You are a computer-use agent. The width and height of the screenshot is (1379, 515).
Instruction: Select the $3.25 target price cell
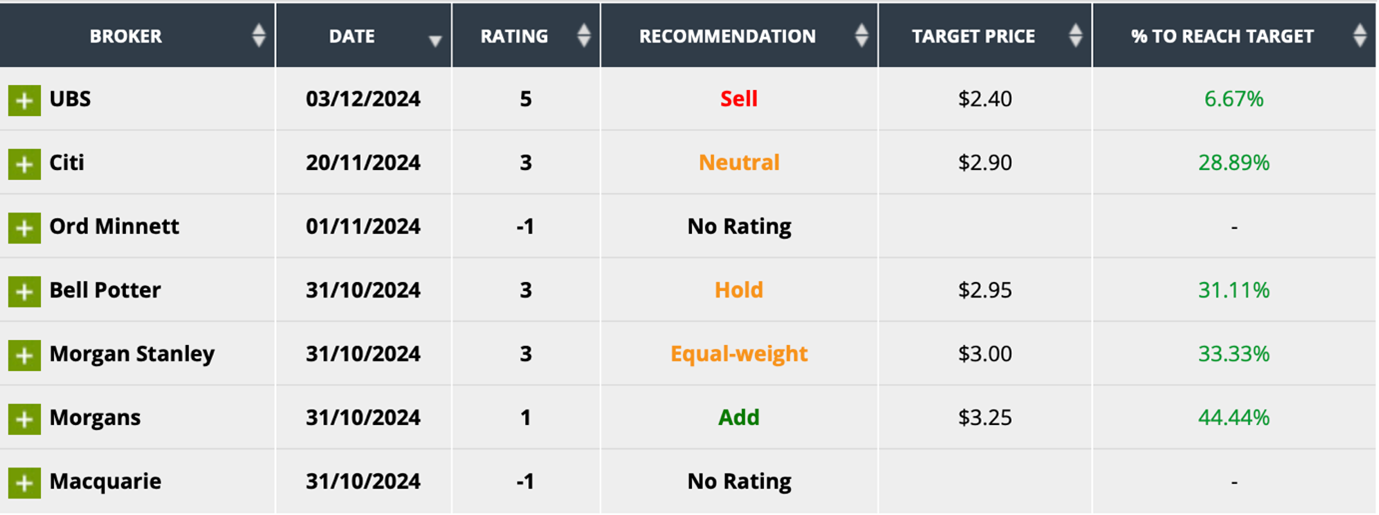click(985, 417)
